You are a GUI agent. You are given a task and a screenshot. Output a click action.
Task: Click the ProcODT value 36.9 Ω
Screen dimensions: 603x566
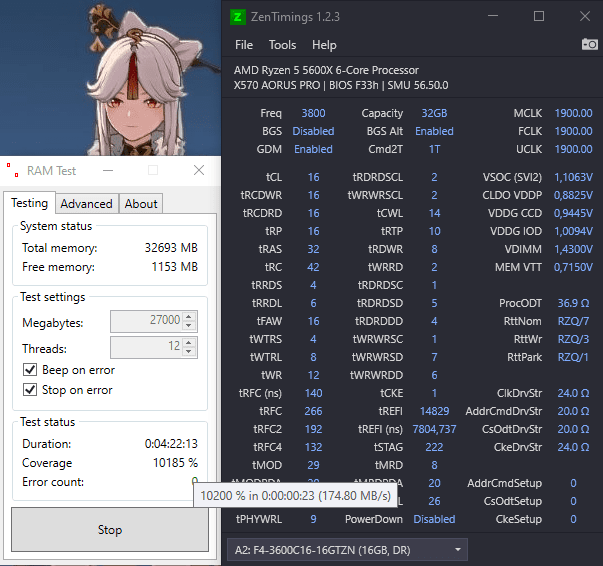[x=573, y=303]
